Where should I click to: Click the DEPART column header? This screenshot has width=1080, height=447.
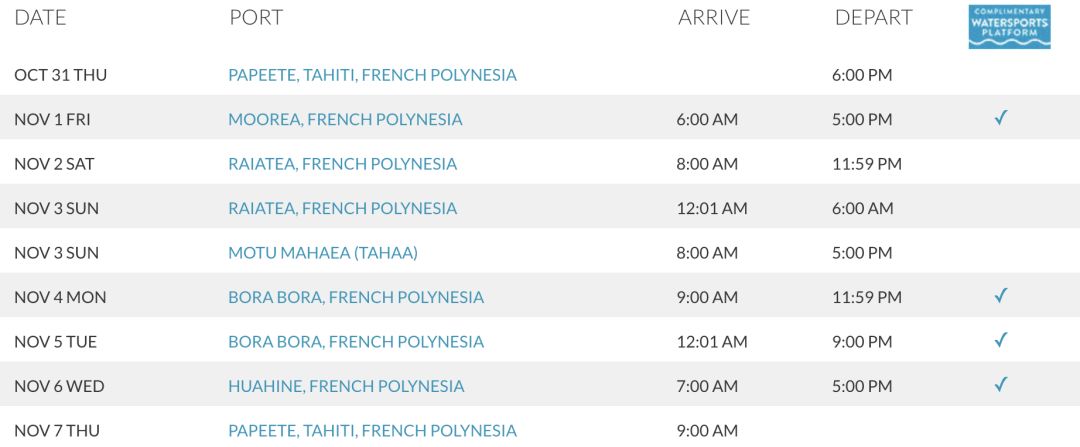point(873,18)
